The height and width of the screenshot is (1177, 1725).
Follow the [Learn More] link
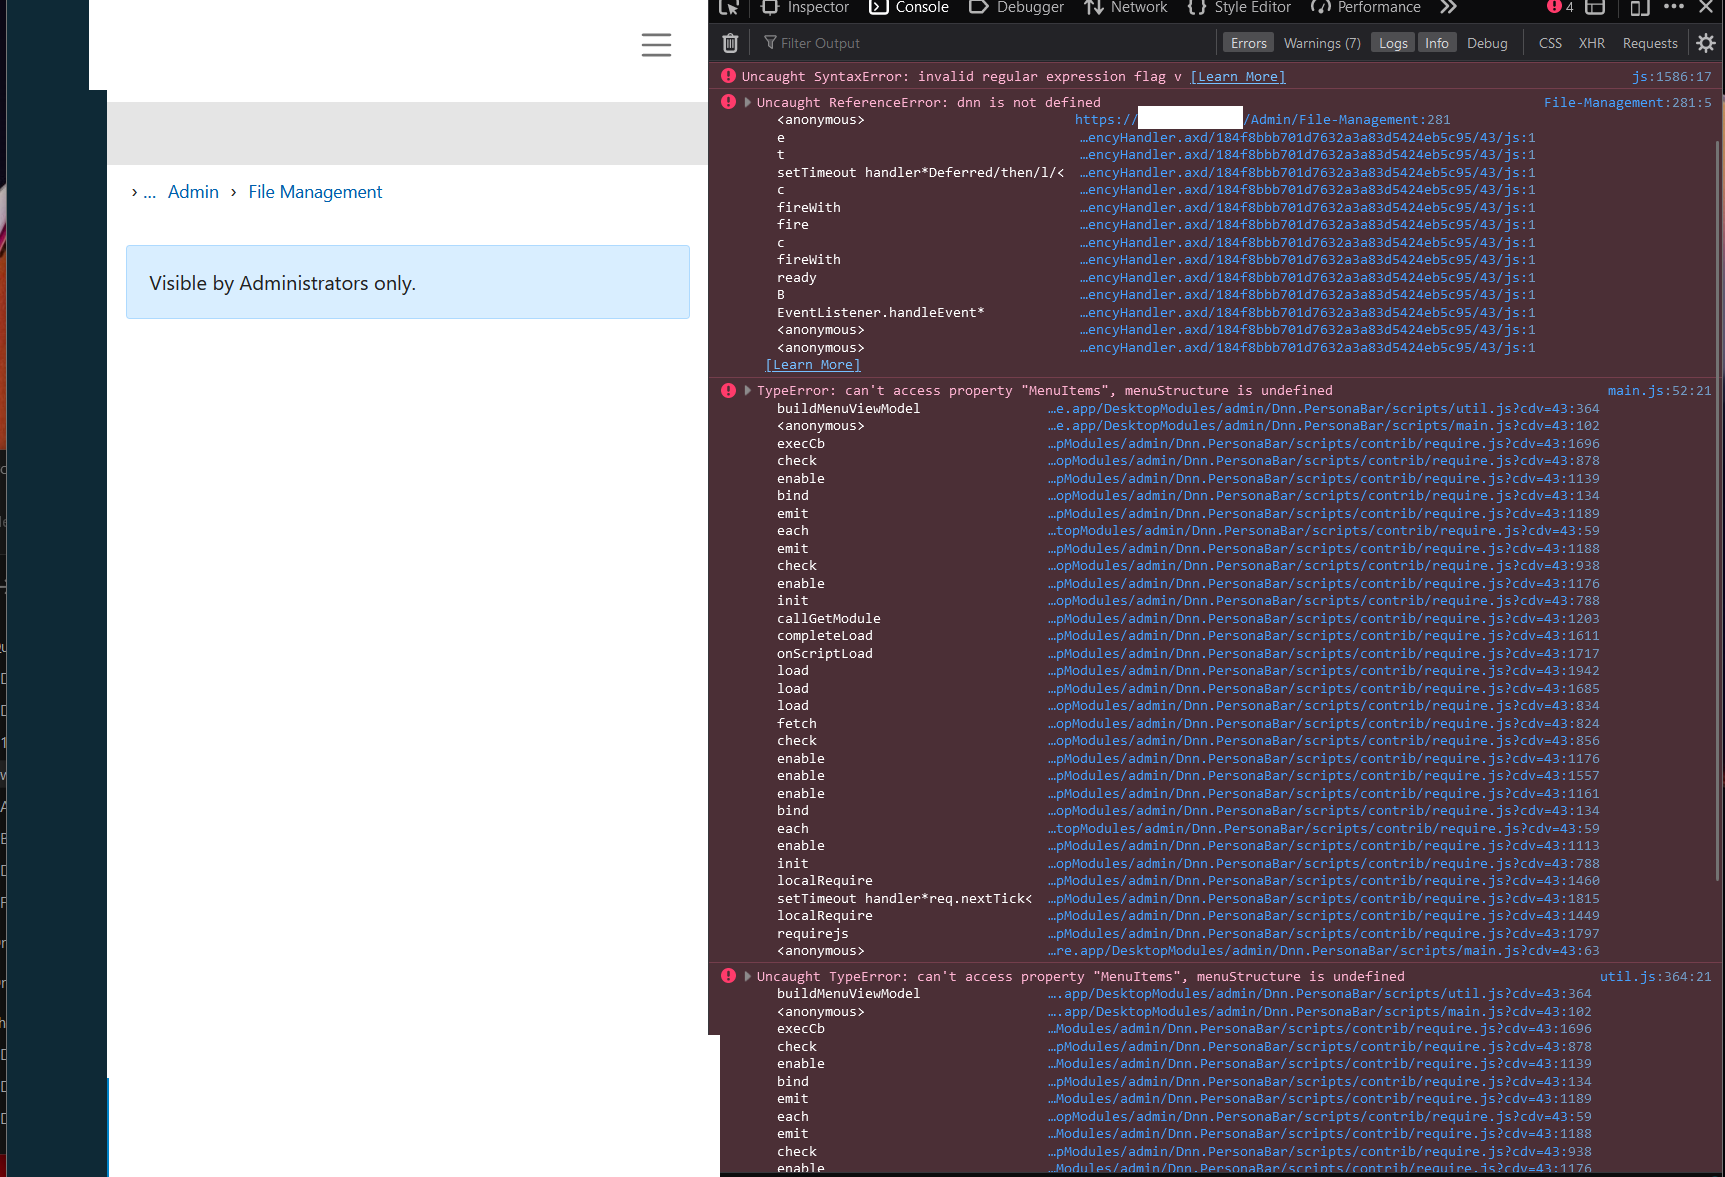(x=1237, y=76)
